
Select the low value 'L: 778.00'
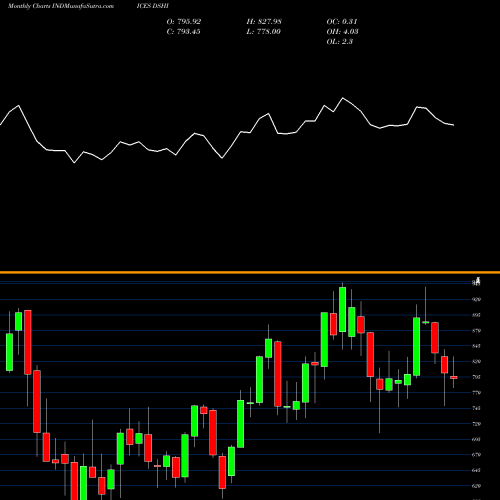tap(263, 32)
